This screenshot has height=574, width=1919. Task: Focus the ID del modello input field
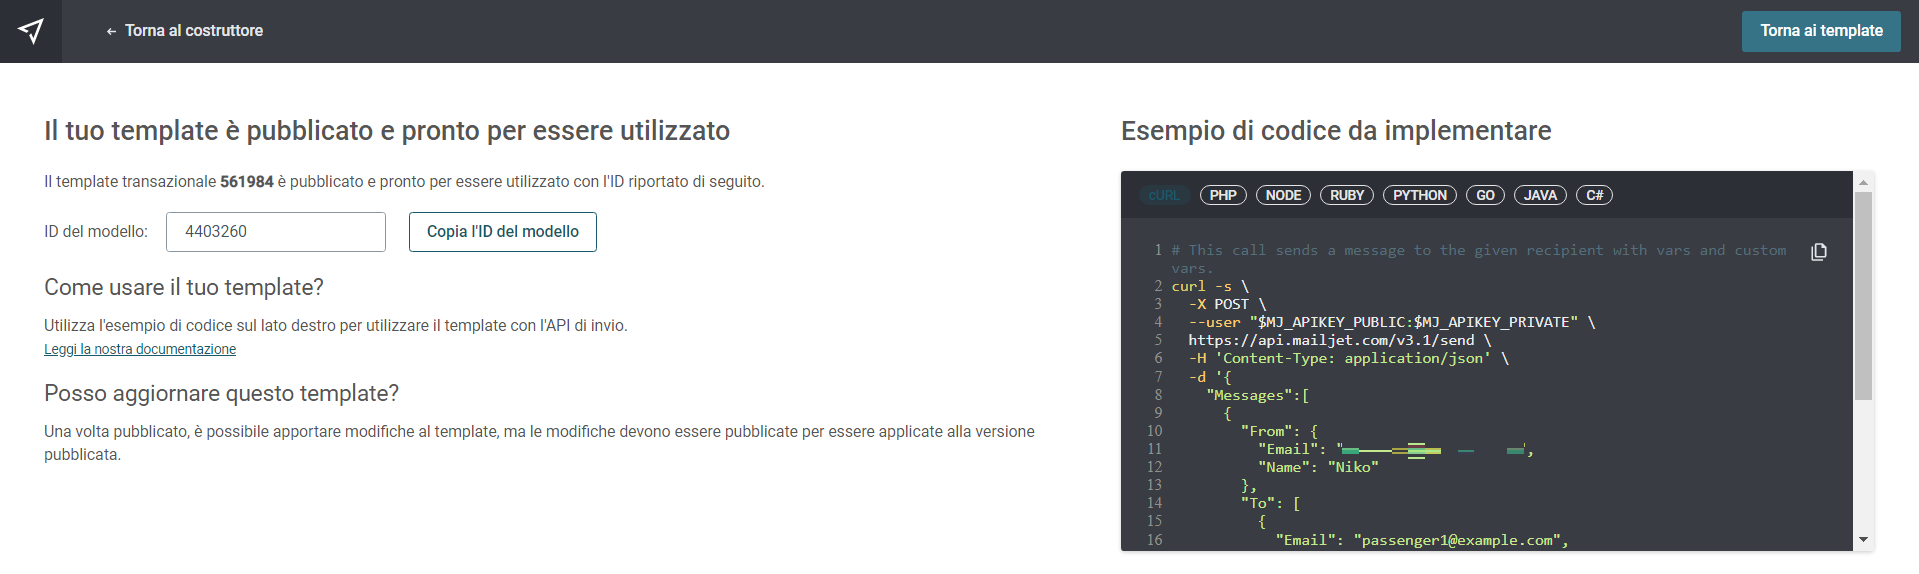[x=276, y=232]
